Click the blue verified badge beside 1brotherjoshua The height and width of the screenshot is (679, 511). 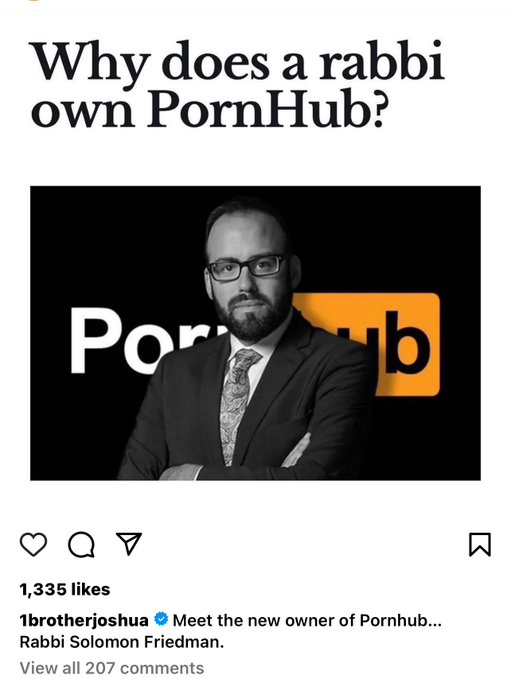[x=161, y=620]
